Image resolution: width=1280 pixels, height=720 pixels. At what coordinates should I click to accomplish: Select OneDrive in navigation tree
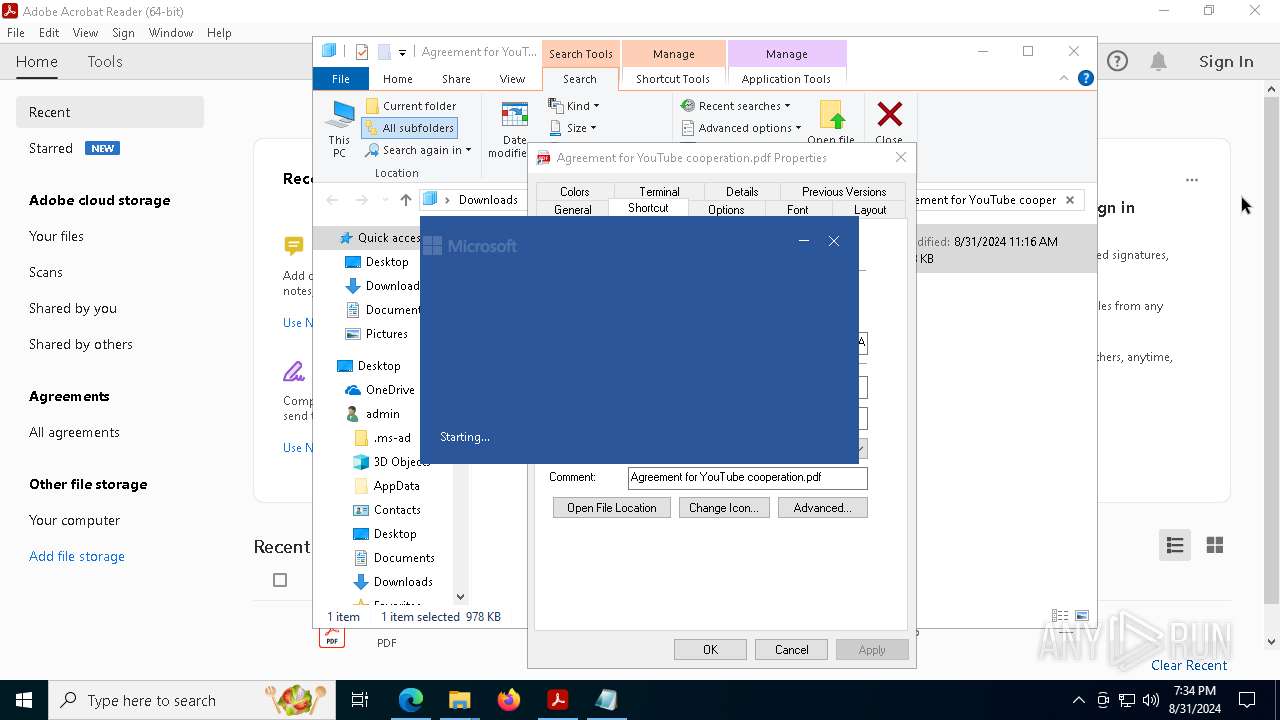pyautogui.click(x=379, y=390)
